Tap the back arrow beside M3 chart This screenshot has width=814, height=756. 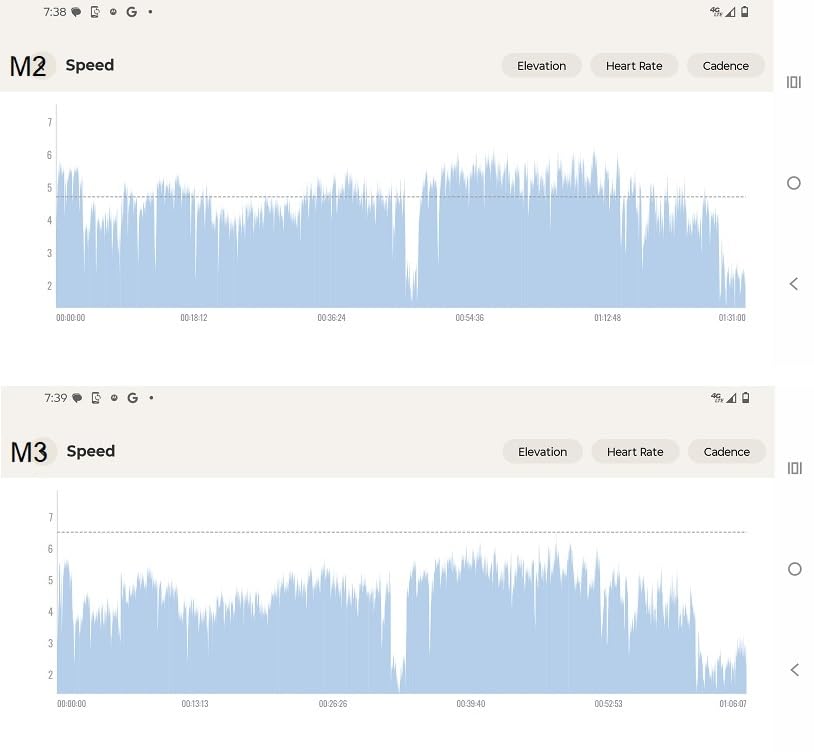795,669
